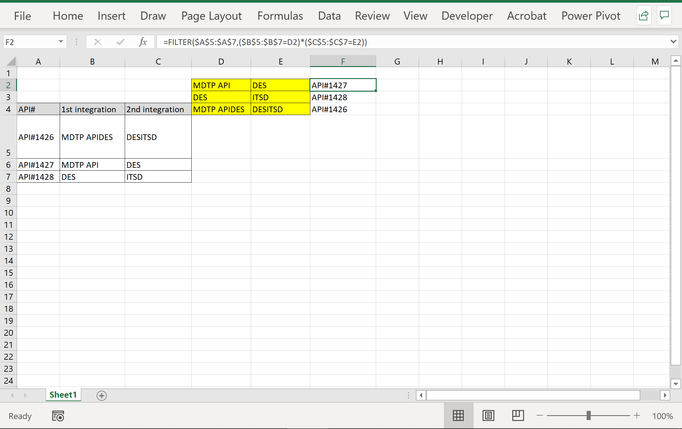Select yellow cell D4 MDTP APIDES
This screenshot has width=682, height=429.
(221, 109)
